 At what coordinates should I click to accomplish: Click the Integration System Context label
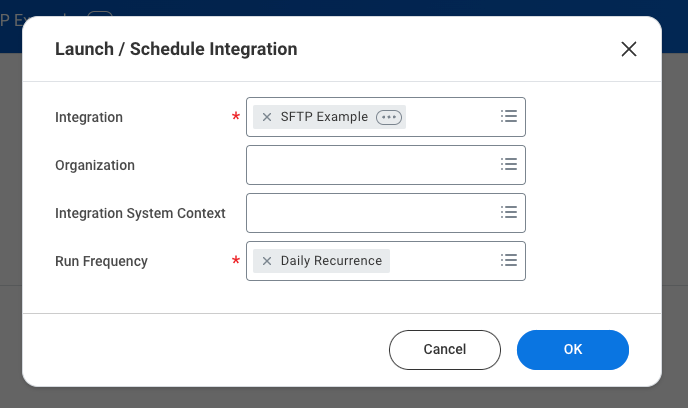(140, 213)
